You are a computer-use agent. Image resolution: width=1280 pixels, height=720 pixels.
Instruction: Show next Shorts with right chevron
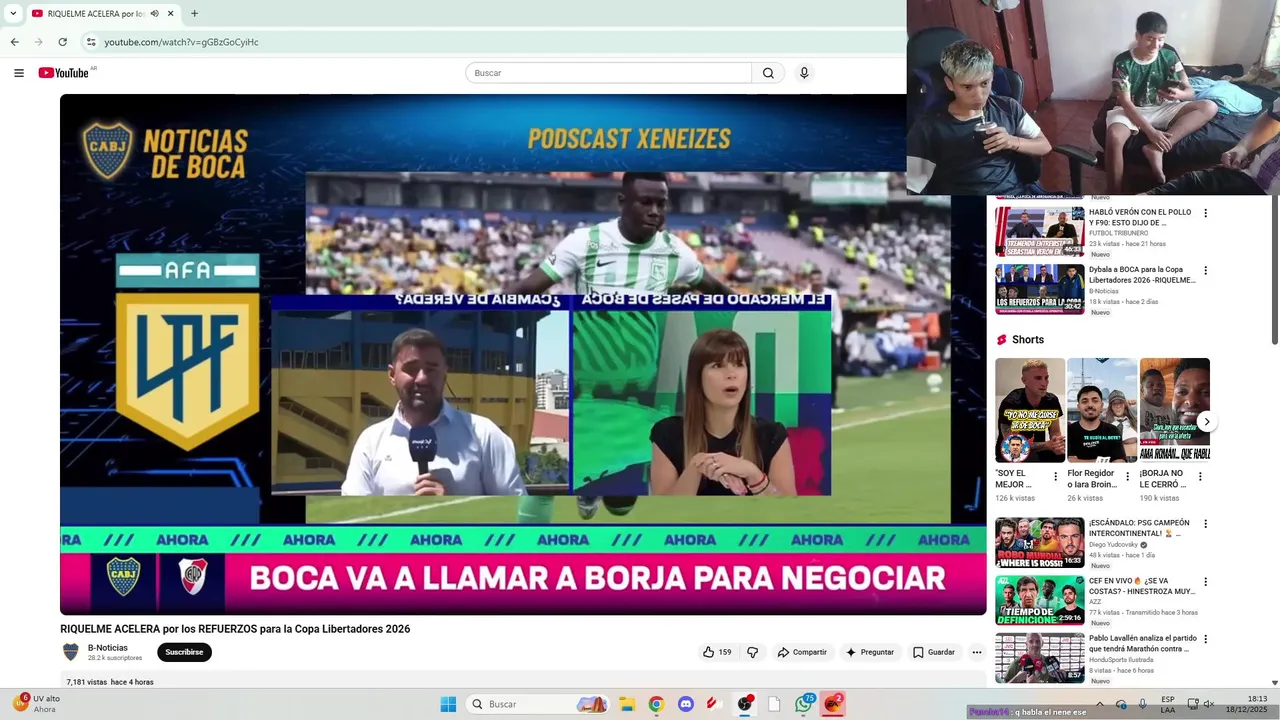coord(1207,422)
